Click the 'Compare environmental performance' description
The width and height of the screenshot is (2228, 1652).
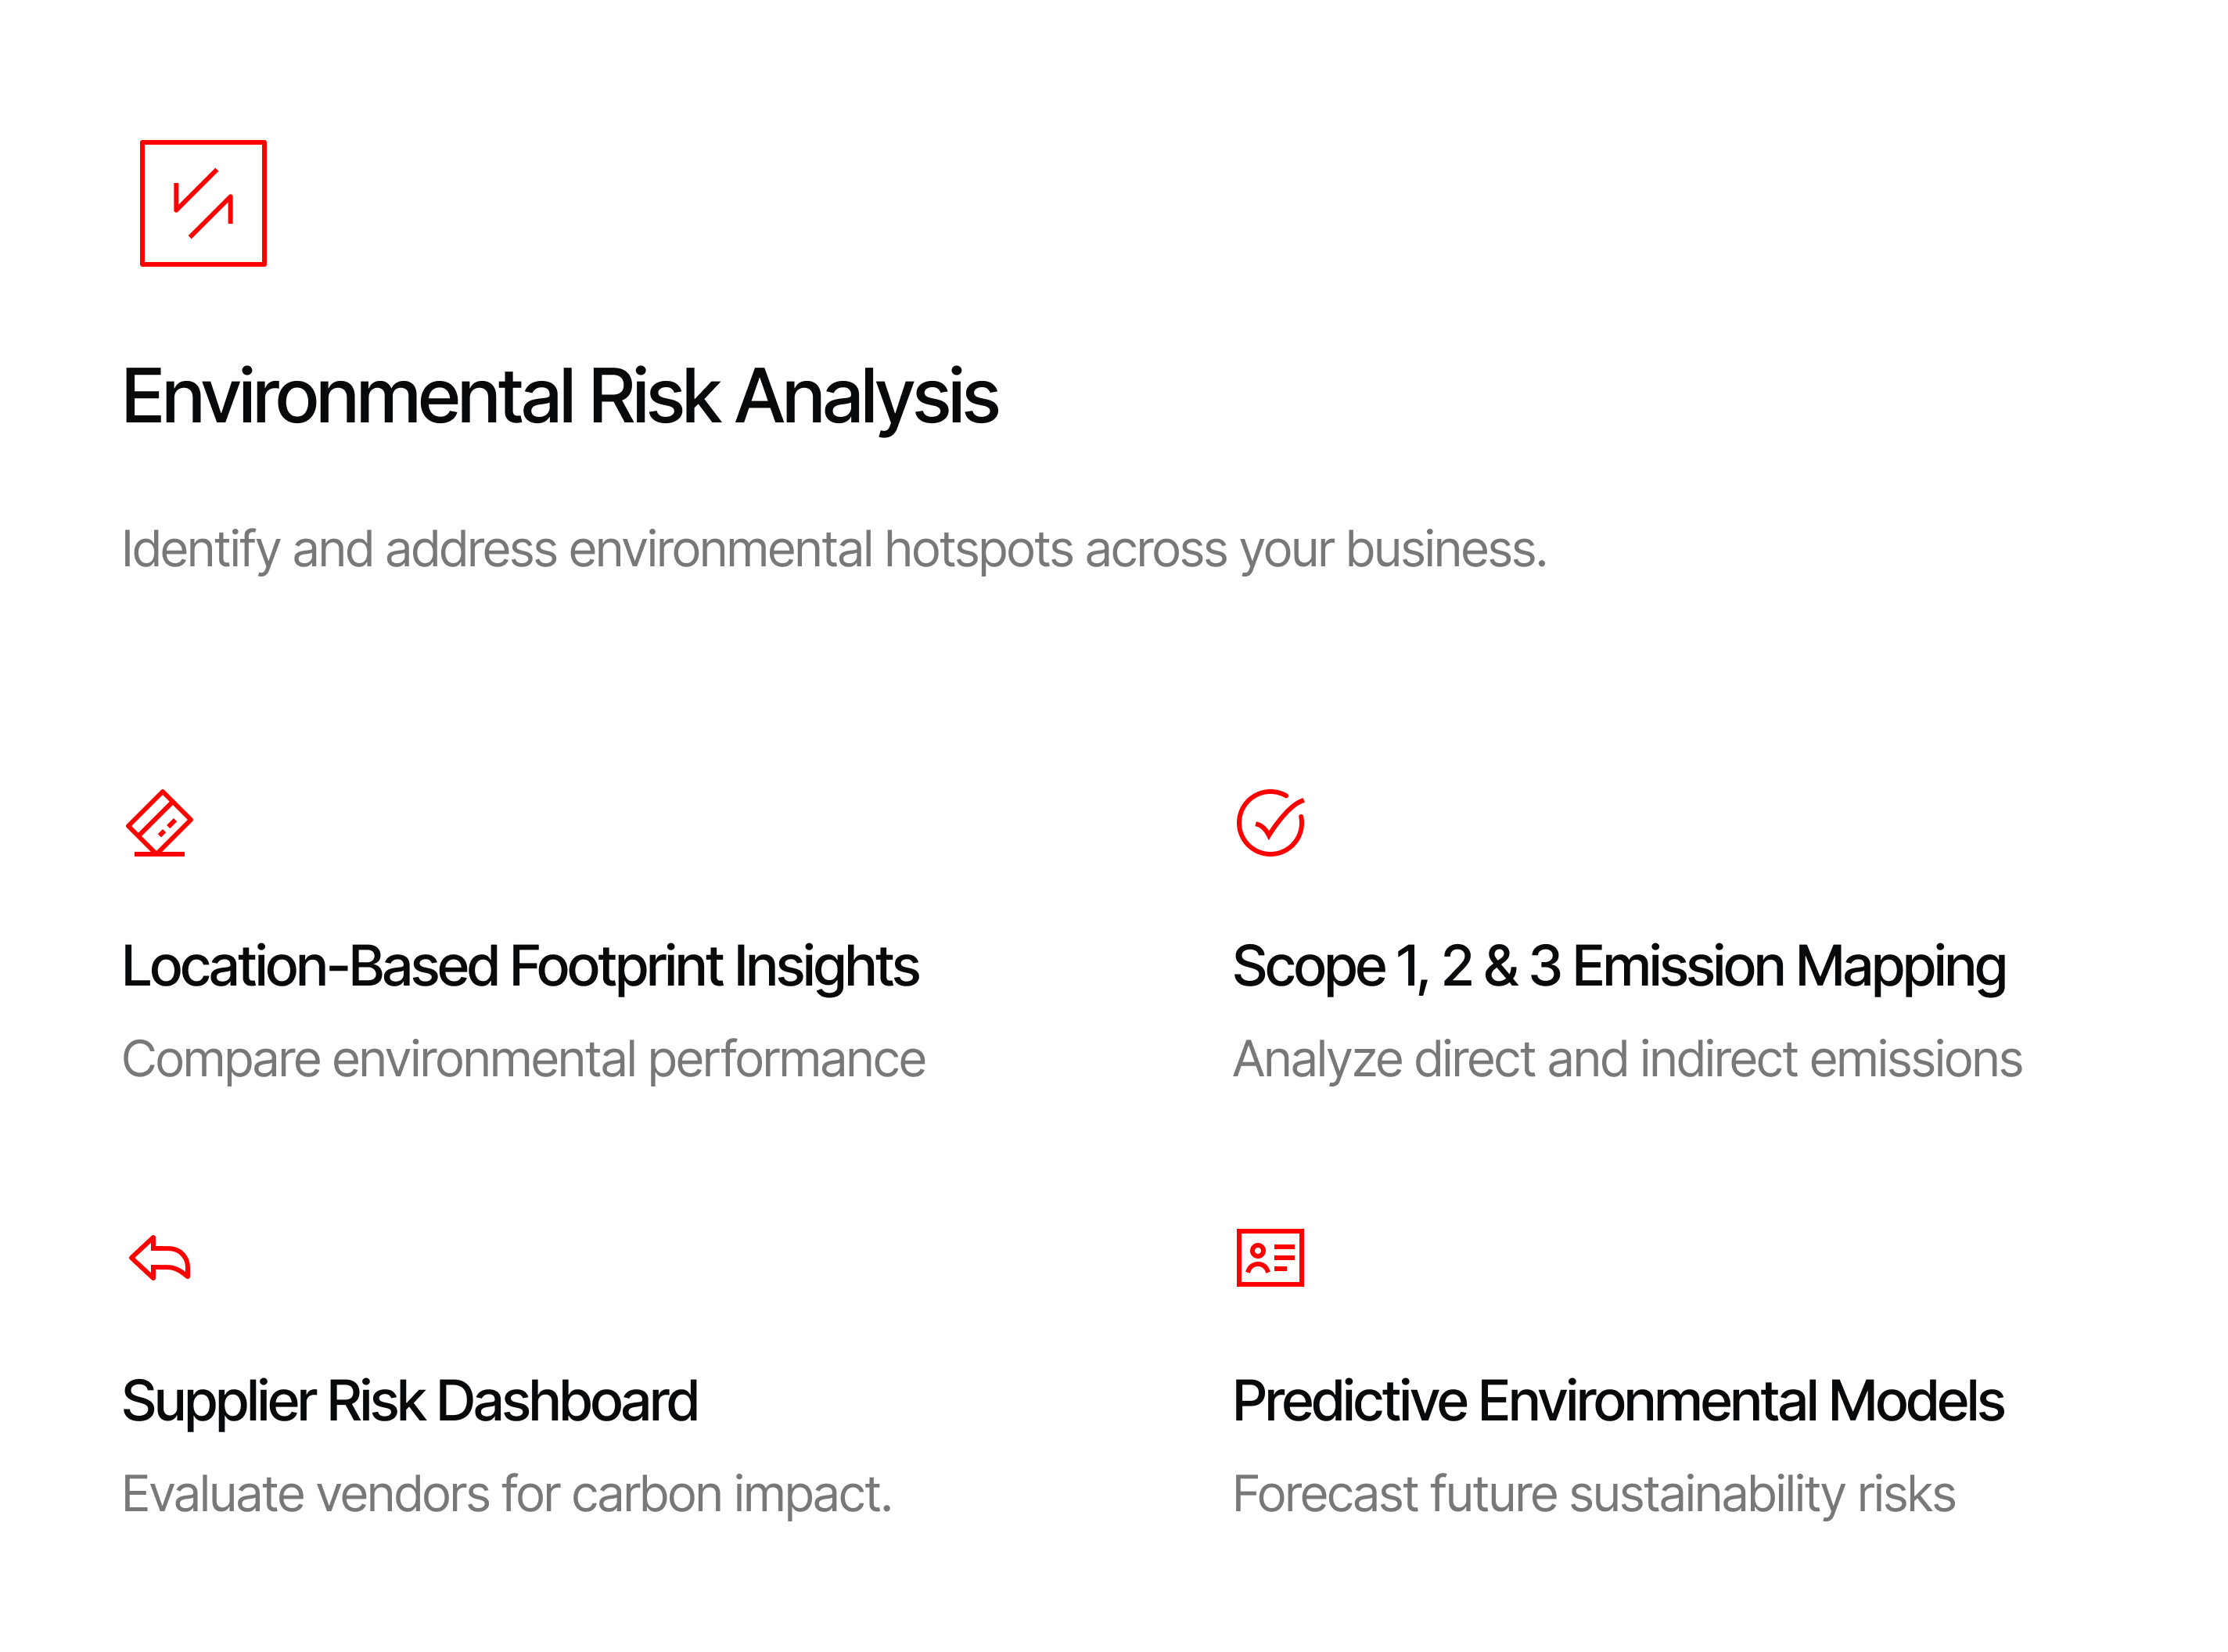523,1060
